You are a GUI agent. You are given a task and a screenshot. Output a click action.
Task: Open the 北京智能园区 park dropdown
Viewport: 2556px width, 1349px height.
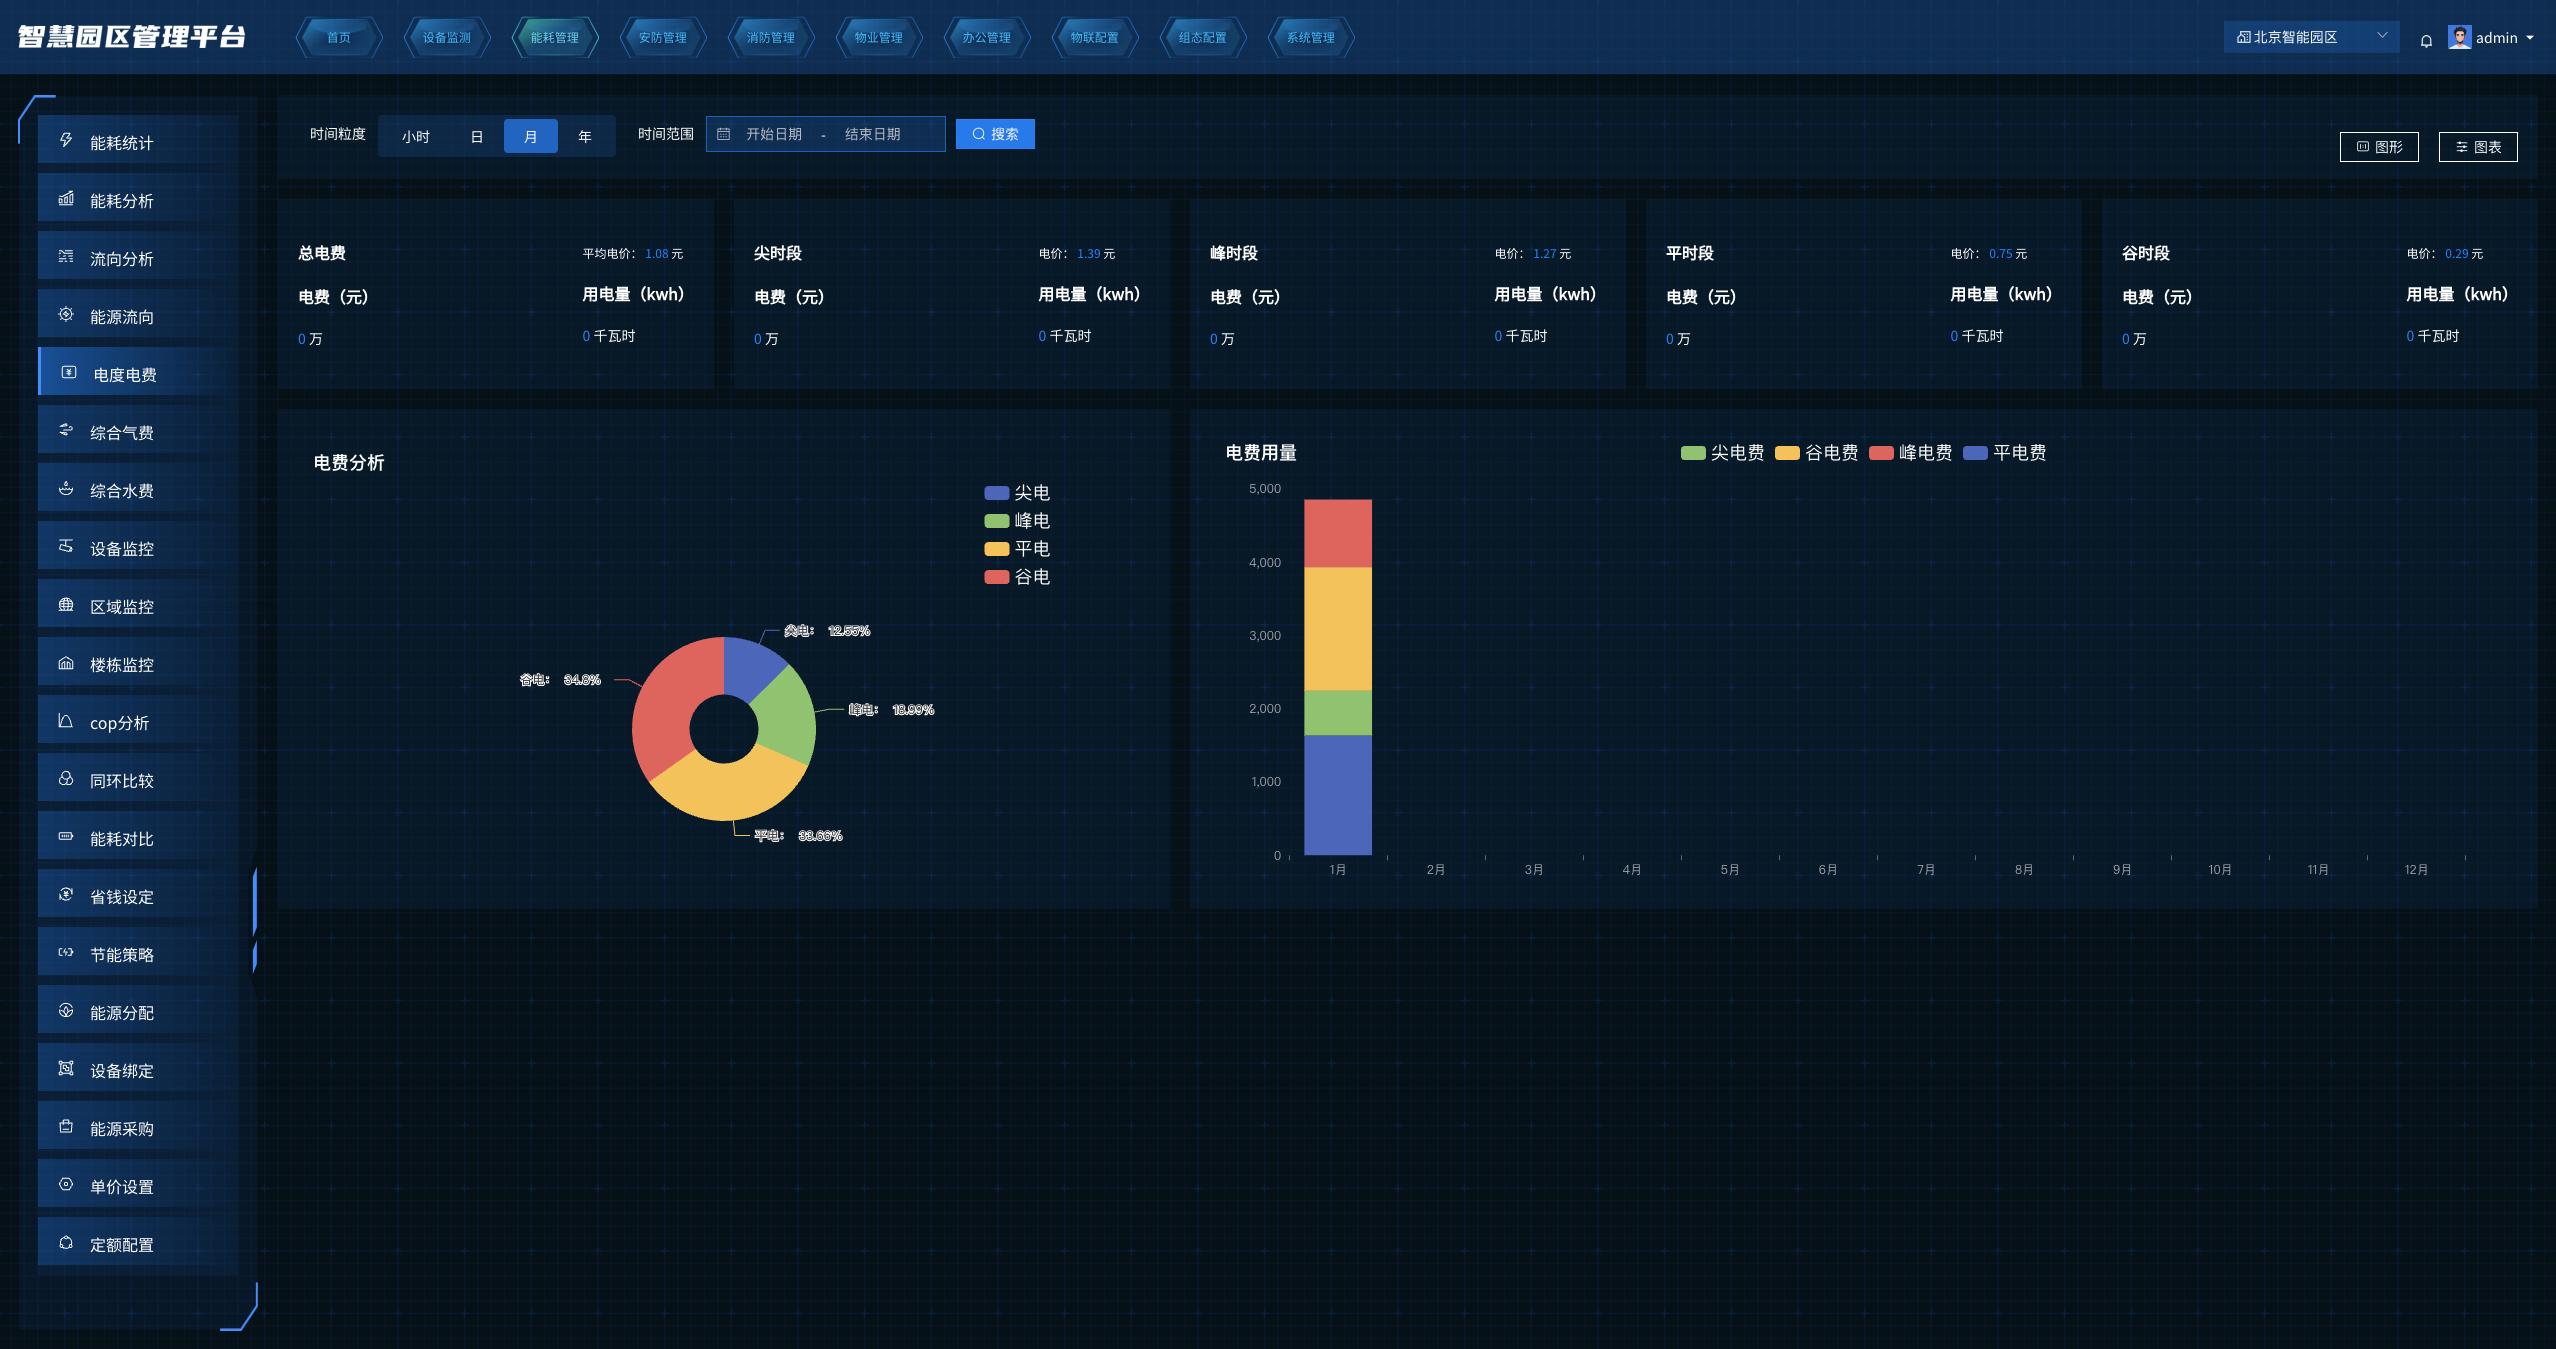pyautogui.click(x=2310, y=37)
